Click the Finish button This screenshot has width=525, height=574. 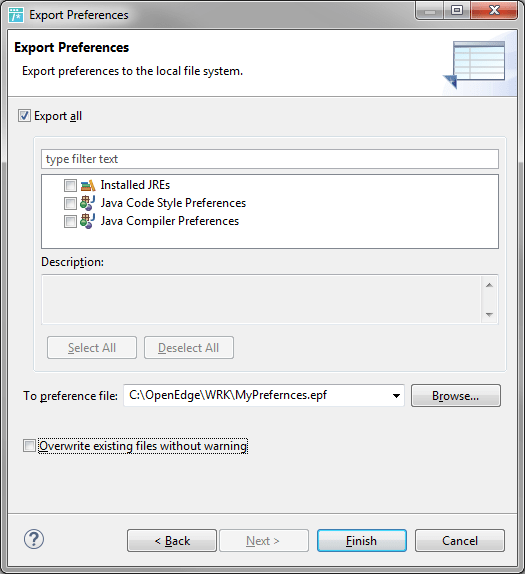(x=362, y=541)
